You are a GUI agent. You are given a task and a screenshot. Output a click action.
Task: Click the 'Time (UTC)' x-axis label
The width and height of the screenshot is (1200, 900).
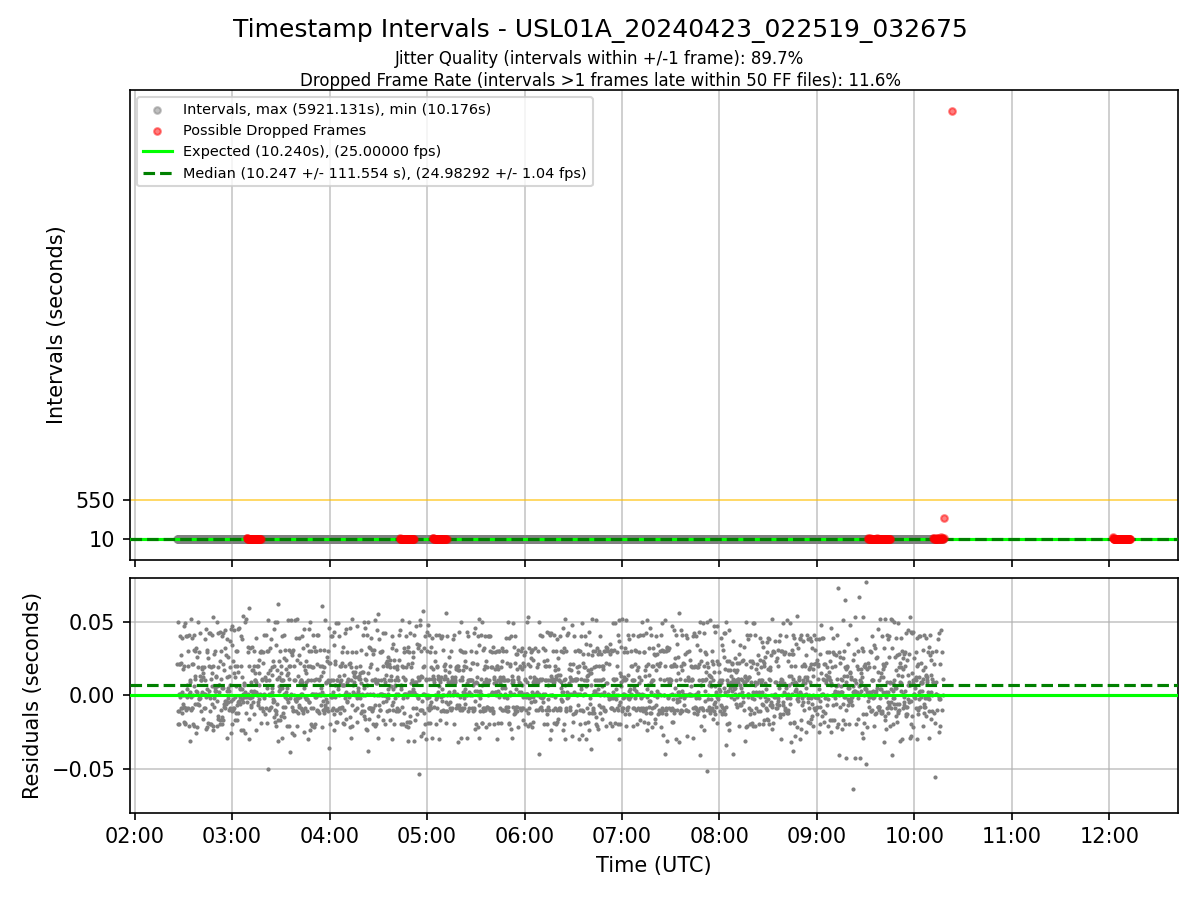(654, 865)
